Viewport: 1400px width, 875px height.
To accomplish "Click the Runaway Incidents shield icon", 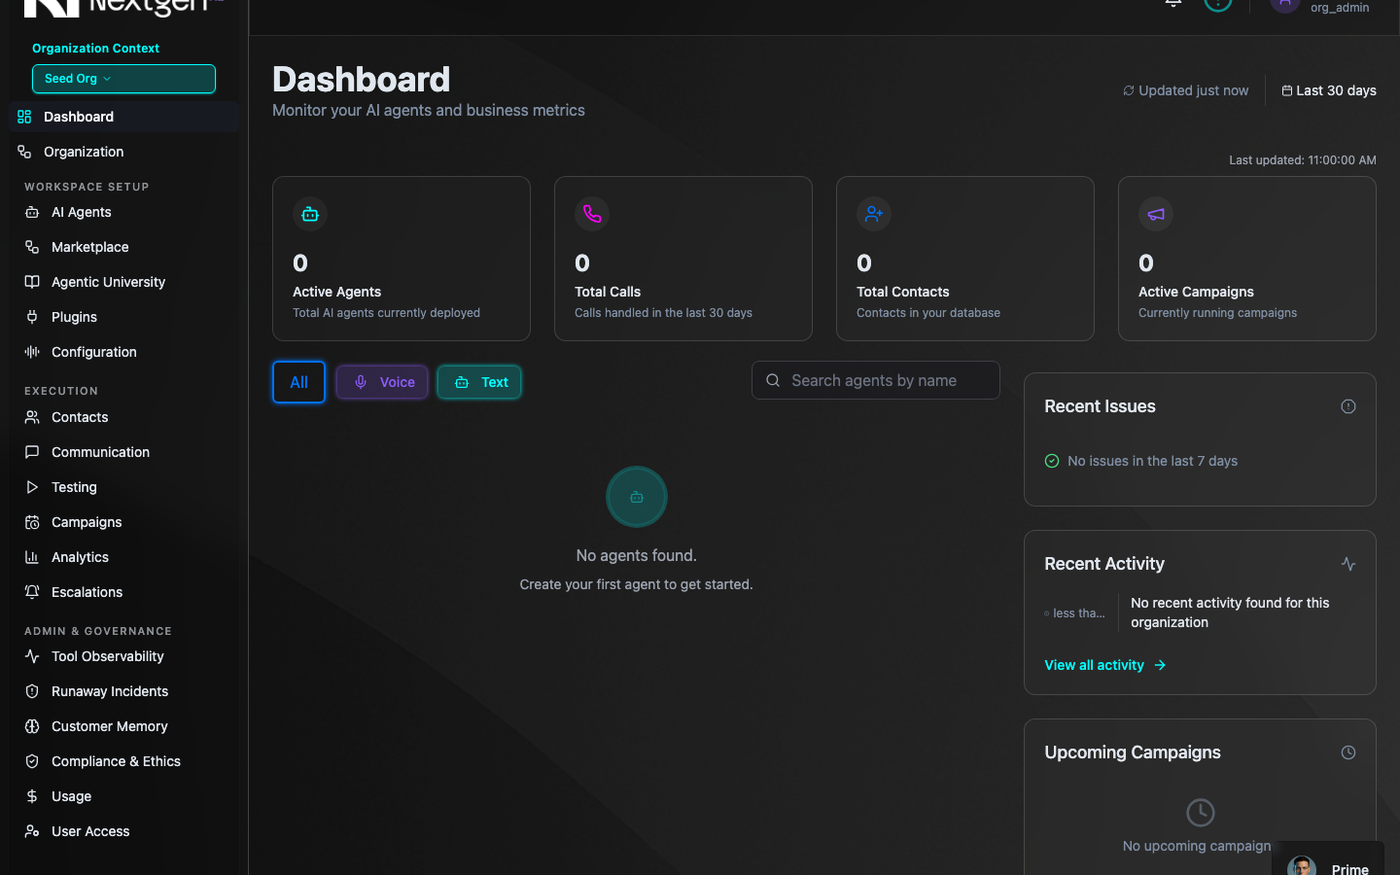I will (x=32, y=691).
